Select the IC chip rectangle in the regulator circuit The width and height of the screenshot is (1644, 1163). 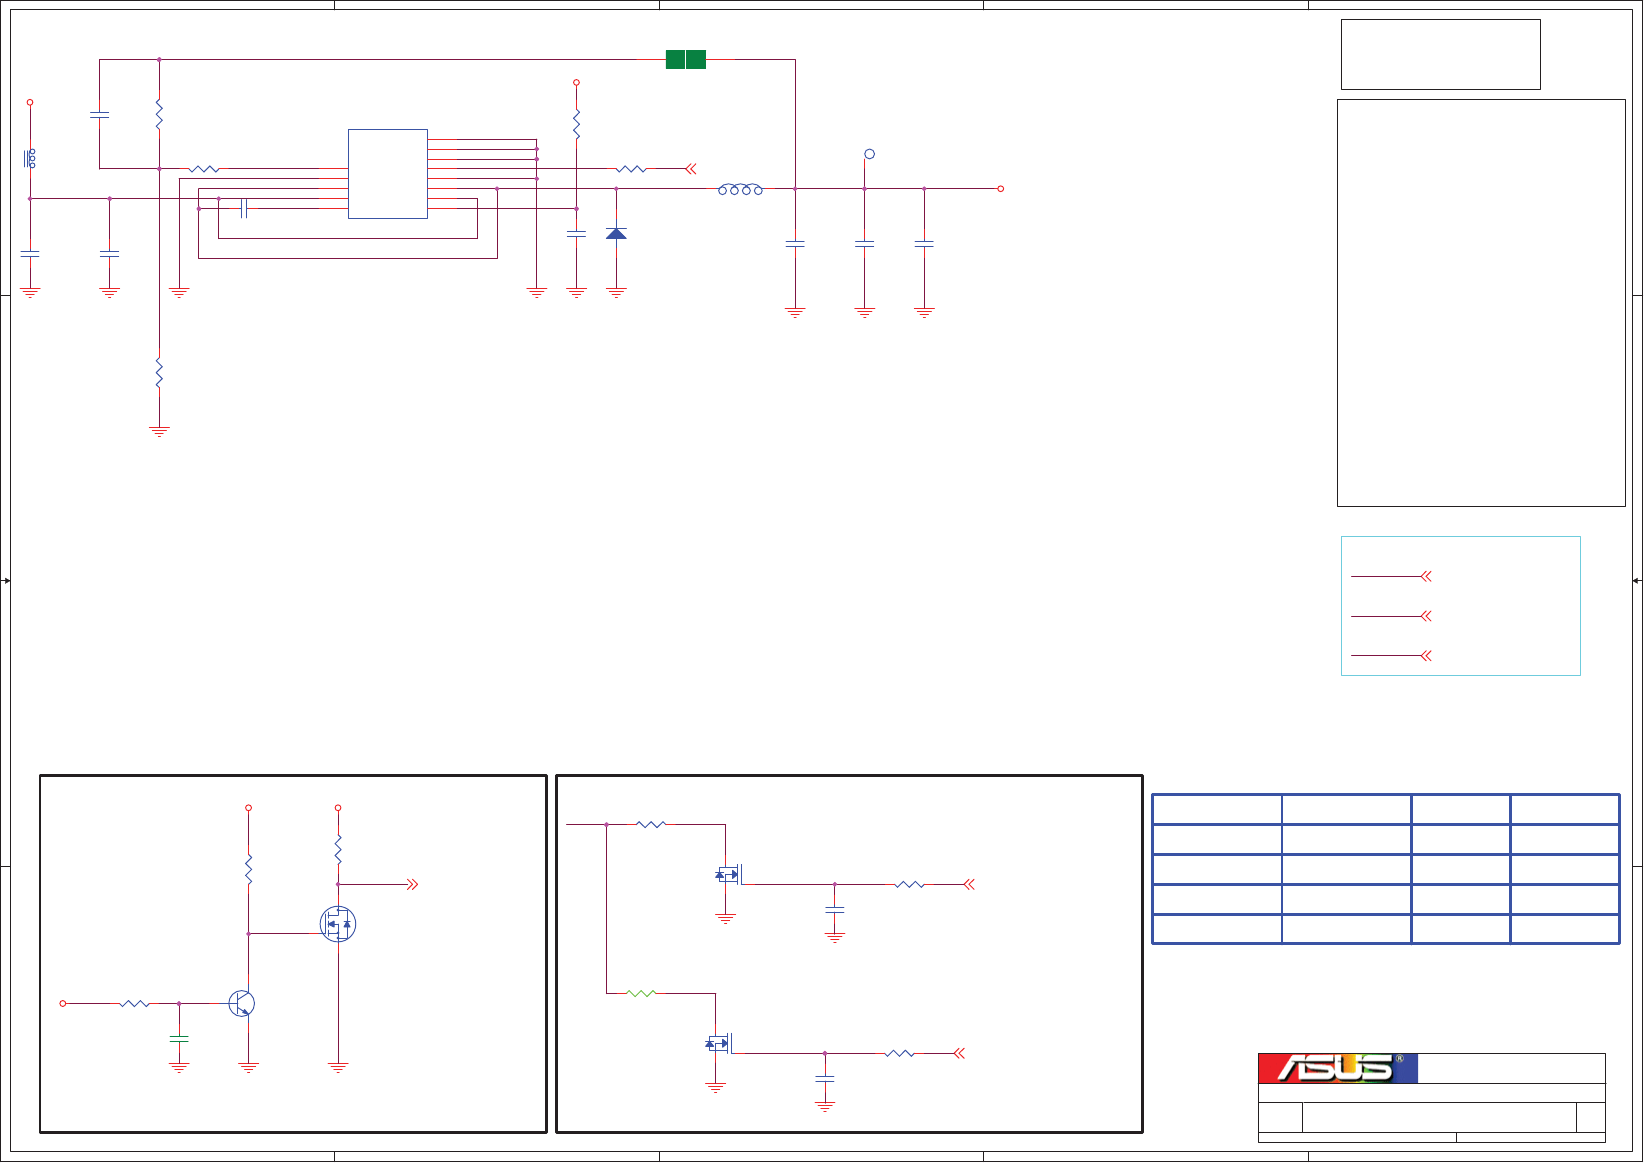[388, 174]
